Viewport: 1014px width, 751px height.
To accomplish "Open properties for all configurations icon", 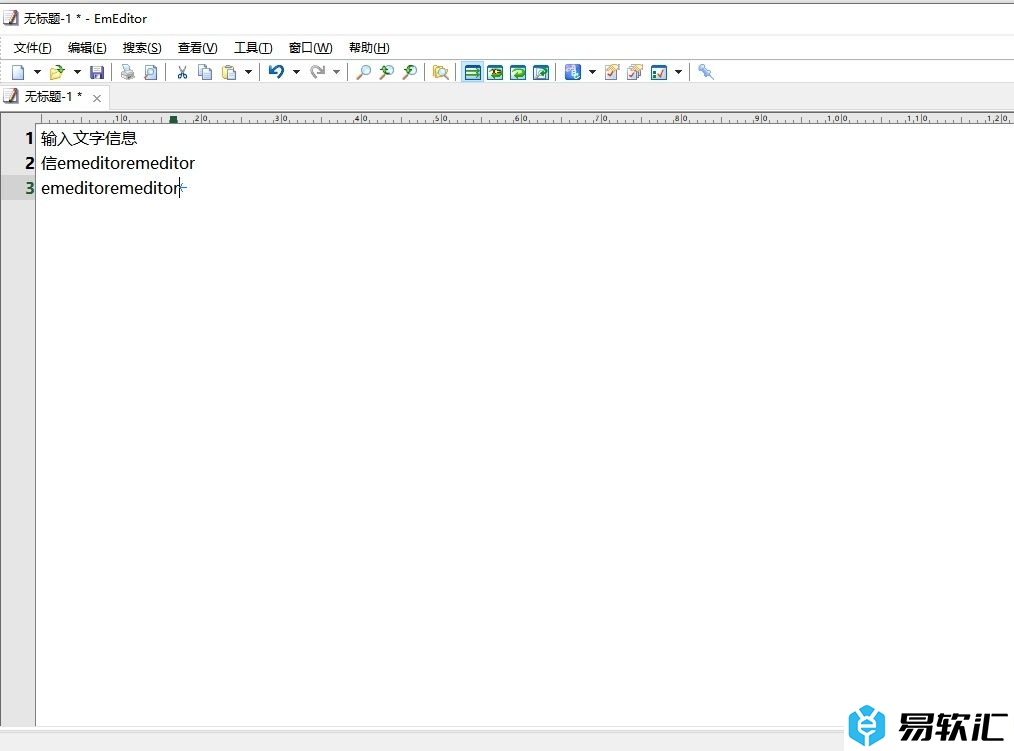I will point(635,72).
